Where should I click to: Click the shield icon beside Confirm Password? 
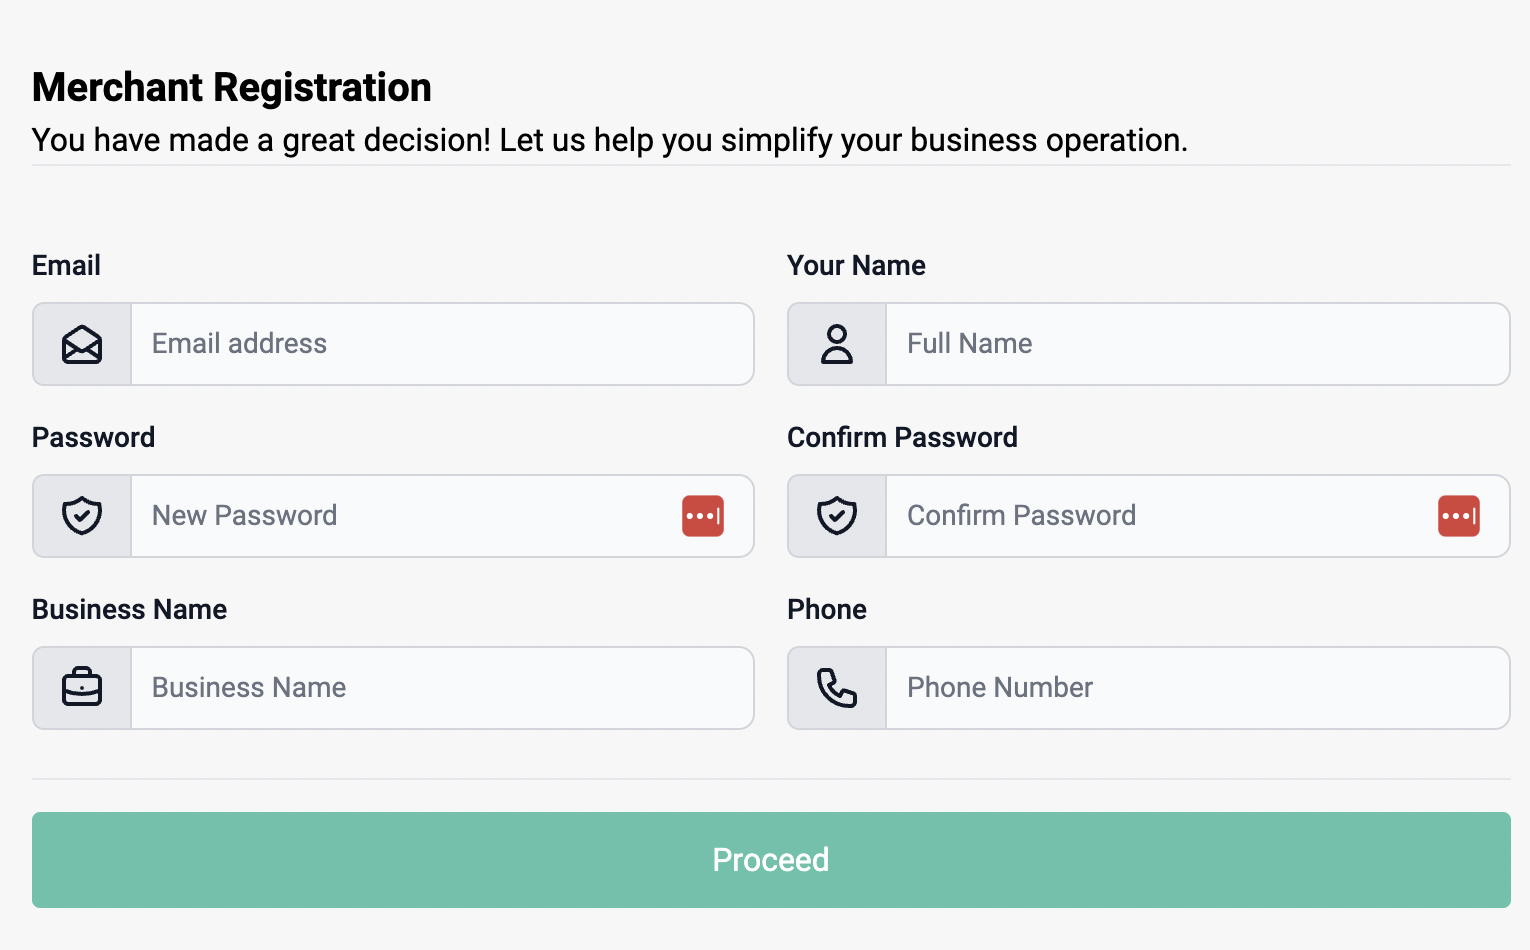point(836,516)
